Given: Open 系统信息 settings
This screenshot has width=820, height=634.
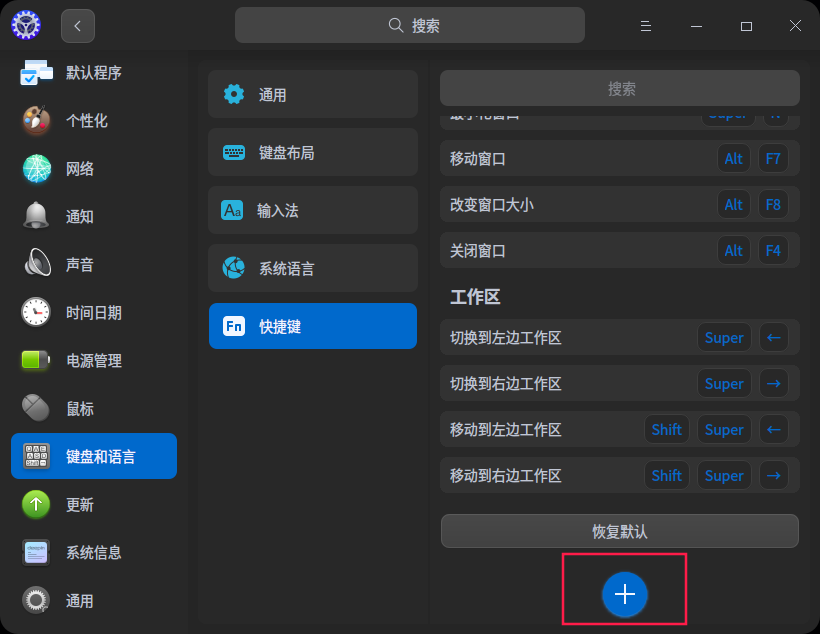Looking at the screenshot, I should tap(94, 552).
